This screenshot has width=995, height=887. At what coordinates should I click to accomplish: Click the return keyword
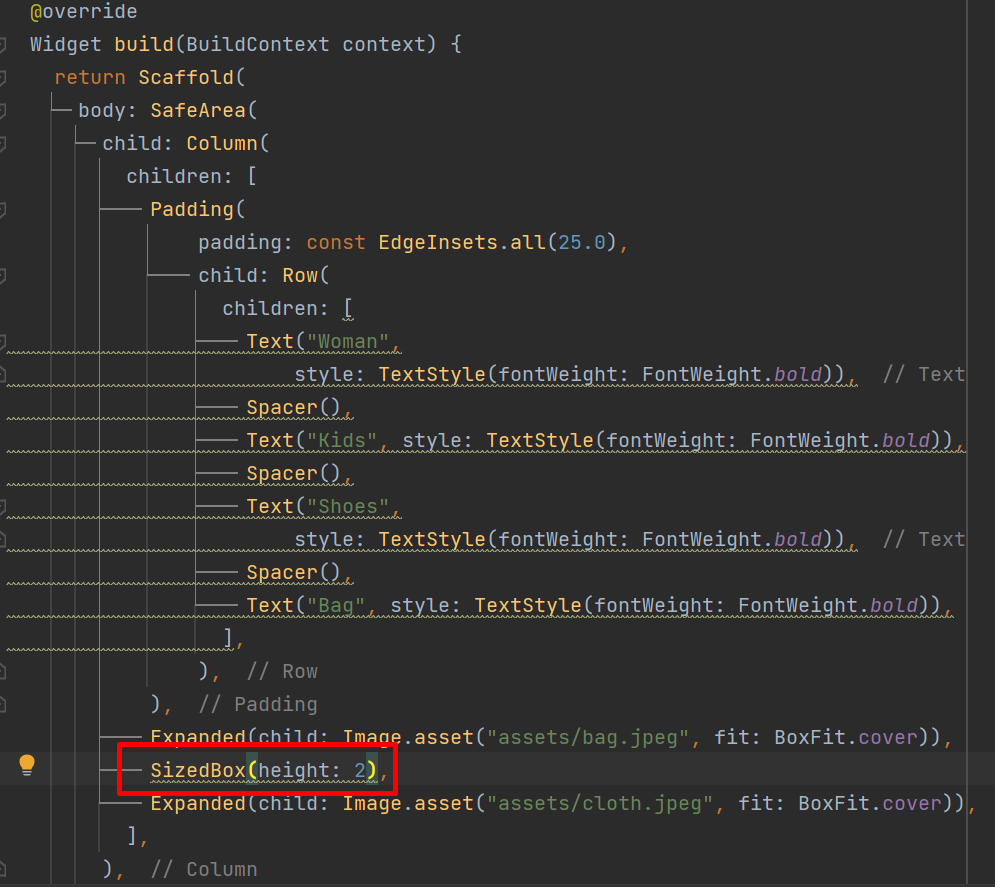[x=90, y=77]
